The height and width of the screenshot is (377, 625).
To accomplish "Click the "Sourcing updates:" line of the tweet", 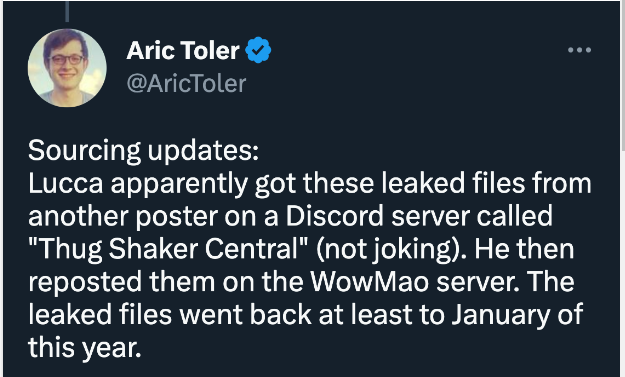I will (143, 151).
